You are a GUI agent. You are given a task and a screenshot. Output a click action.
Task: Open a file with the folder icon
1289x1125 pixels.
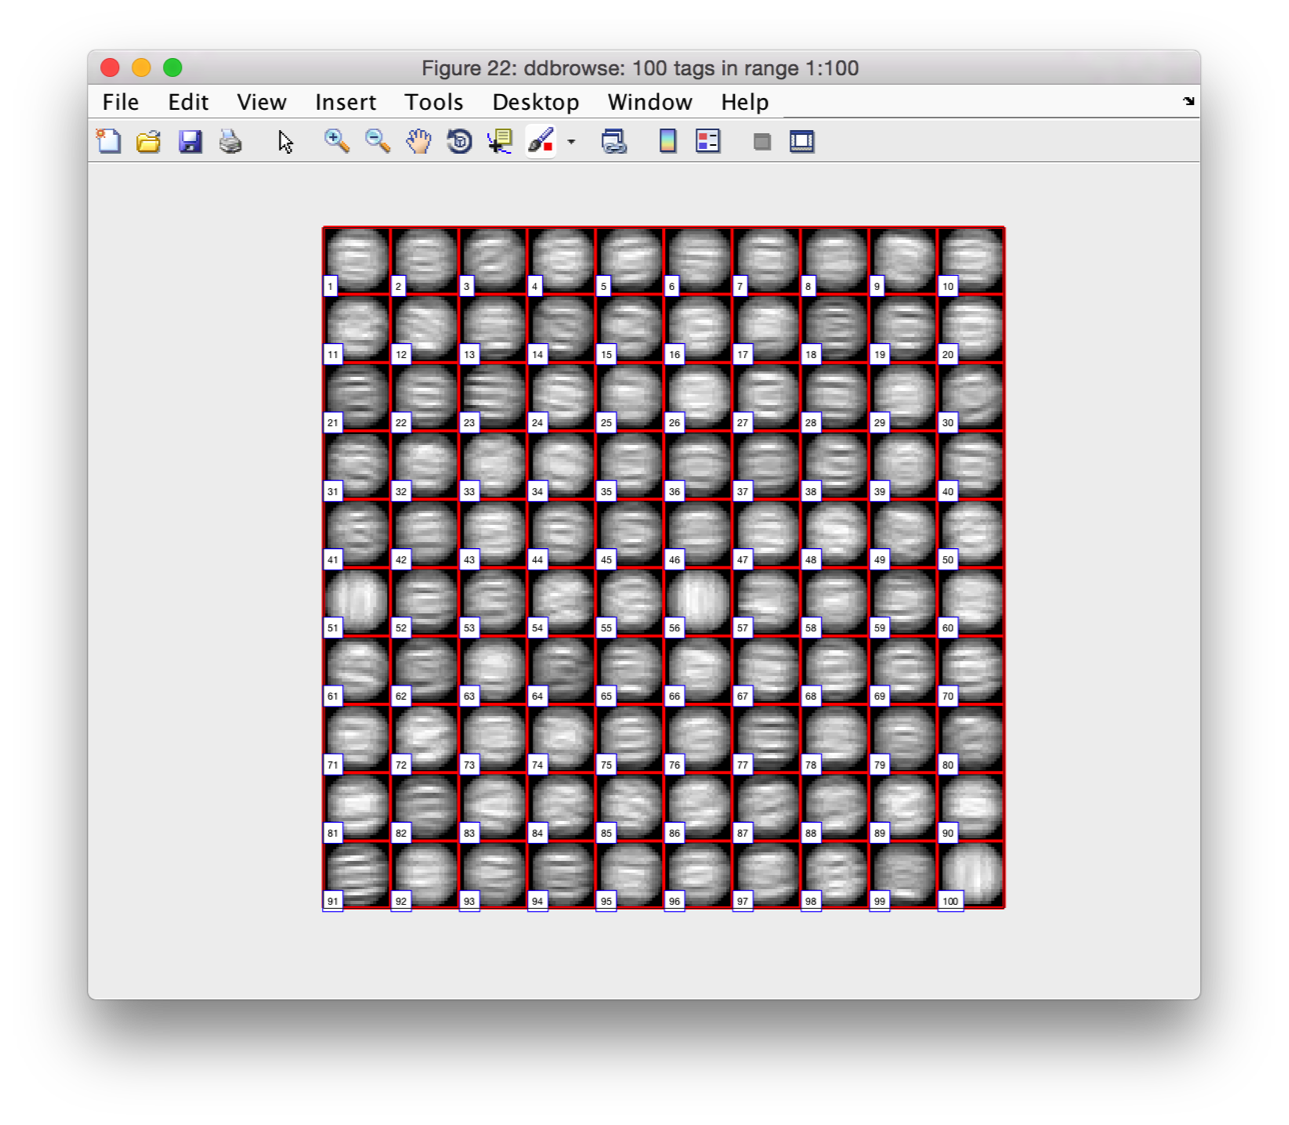[149, 141]
